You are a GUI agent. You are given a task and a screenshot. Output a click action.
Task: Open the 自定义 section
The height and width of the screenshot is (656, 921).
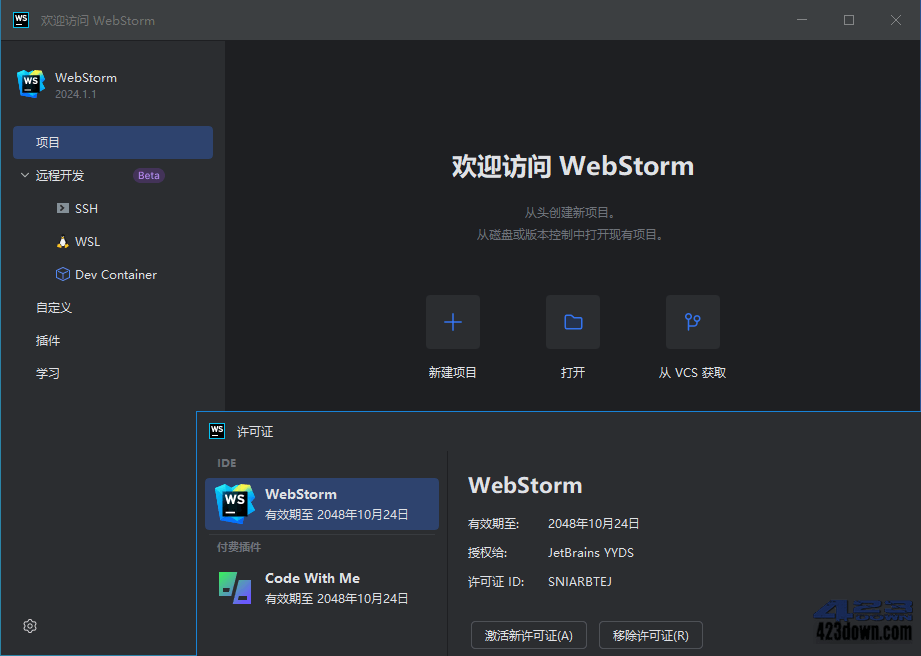(x=53, y=307)
